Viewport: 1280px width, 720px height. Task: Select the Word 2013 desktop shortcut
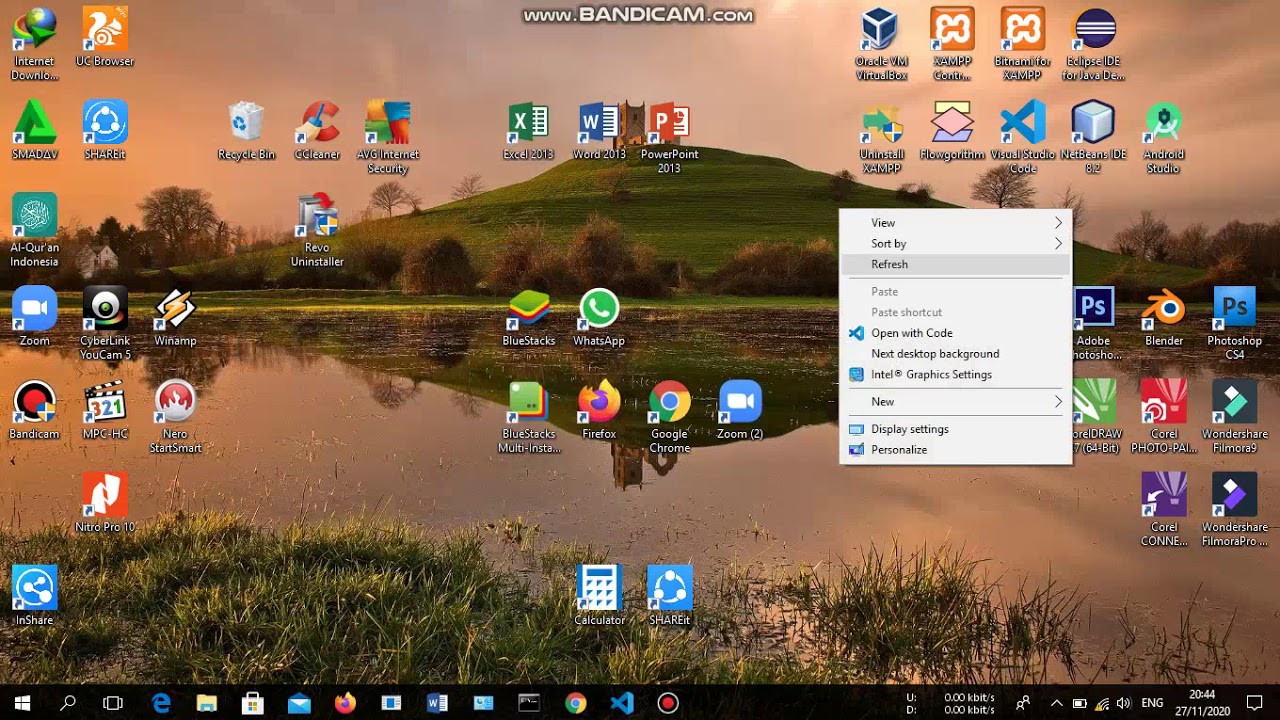point(599,130)
